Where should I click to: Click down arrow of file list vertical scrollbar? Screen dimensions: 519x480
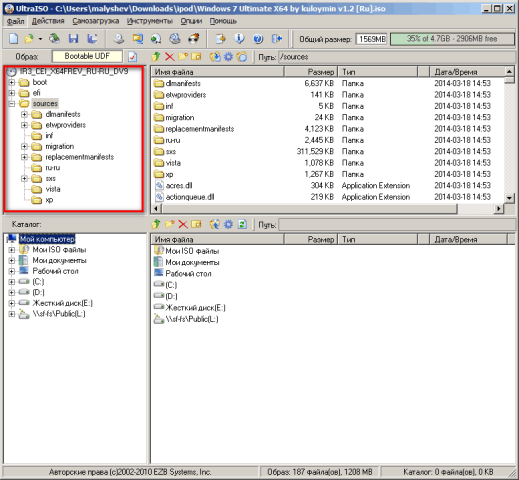509,198
